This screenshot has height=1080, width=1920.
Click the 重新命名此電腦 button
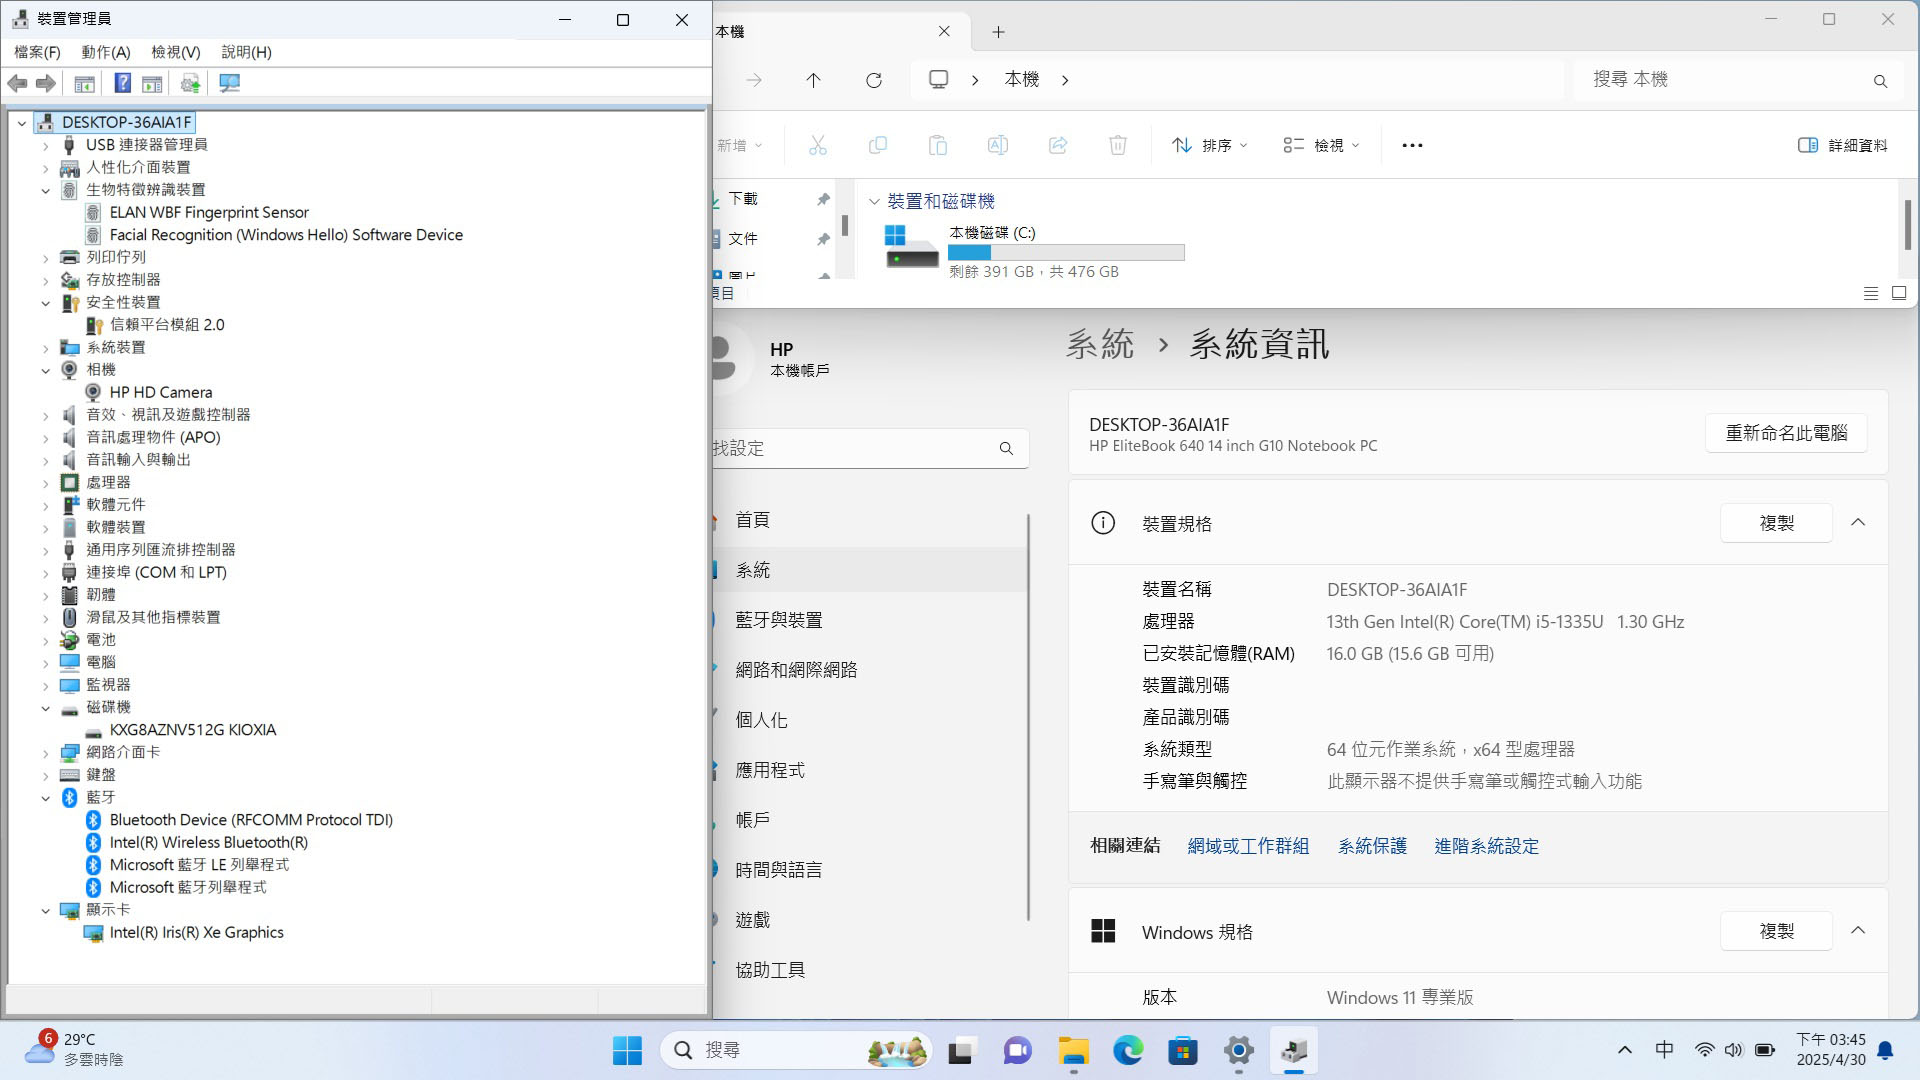(1786, 433)
